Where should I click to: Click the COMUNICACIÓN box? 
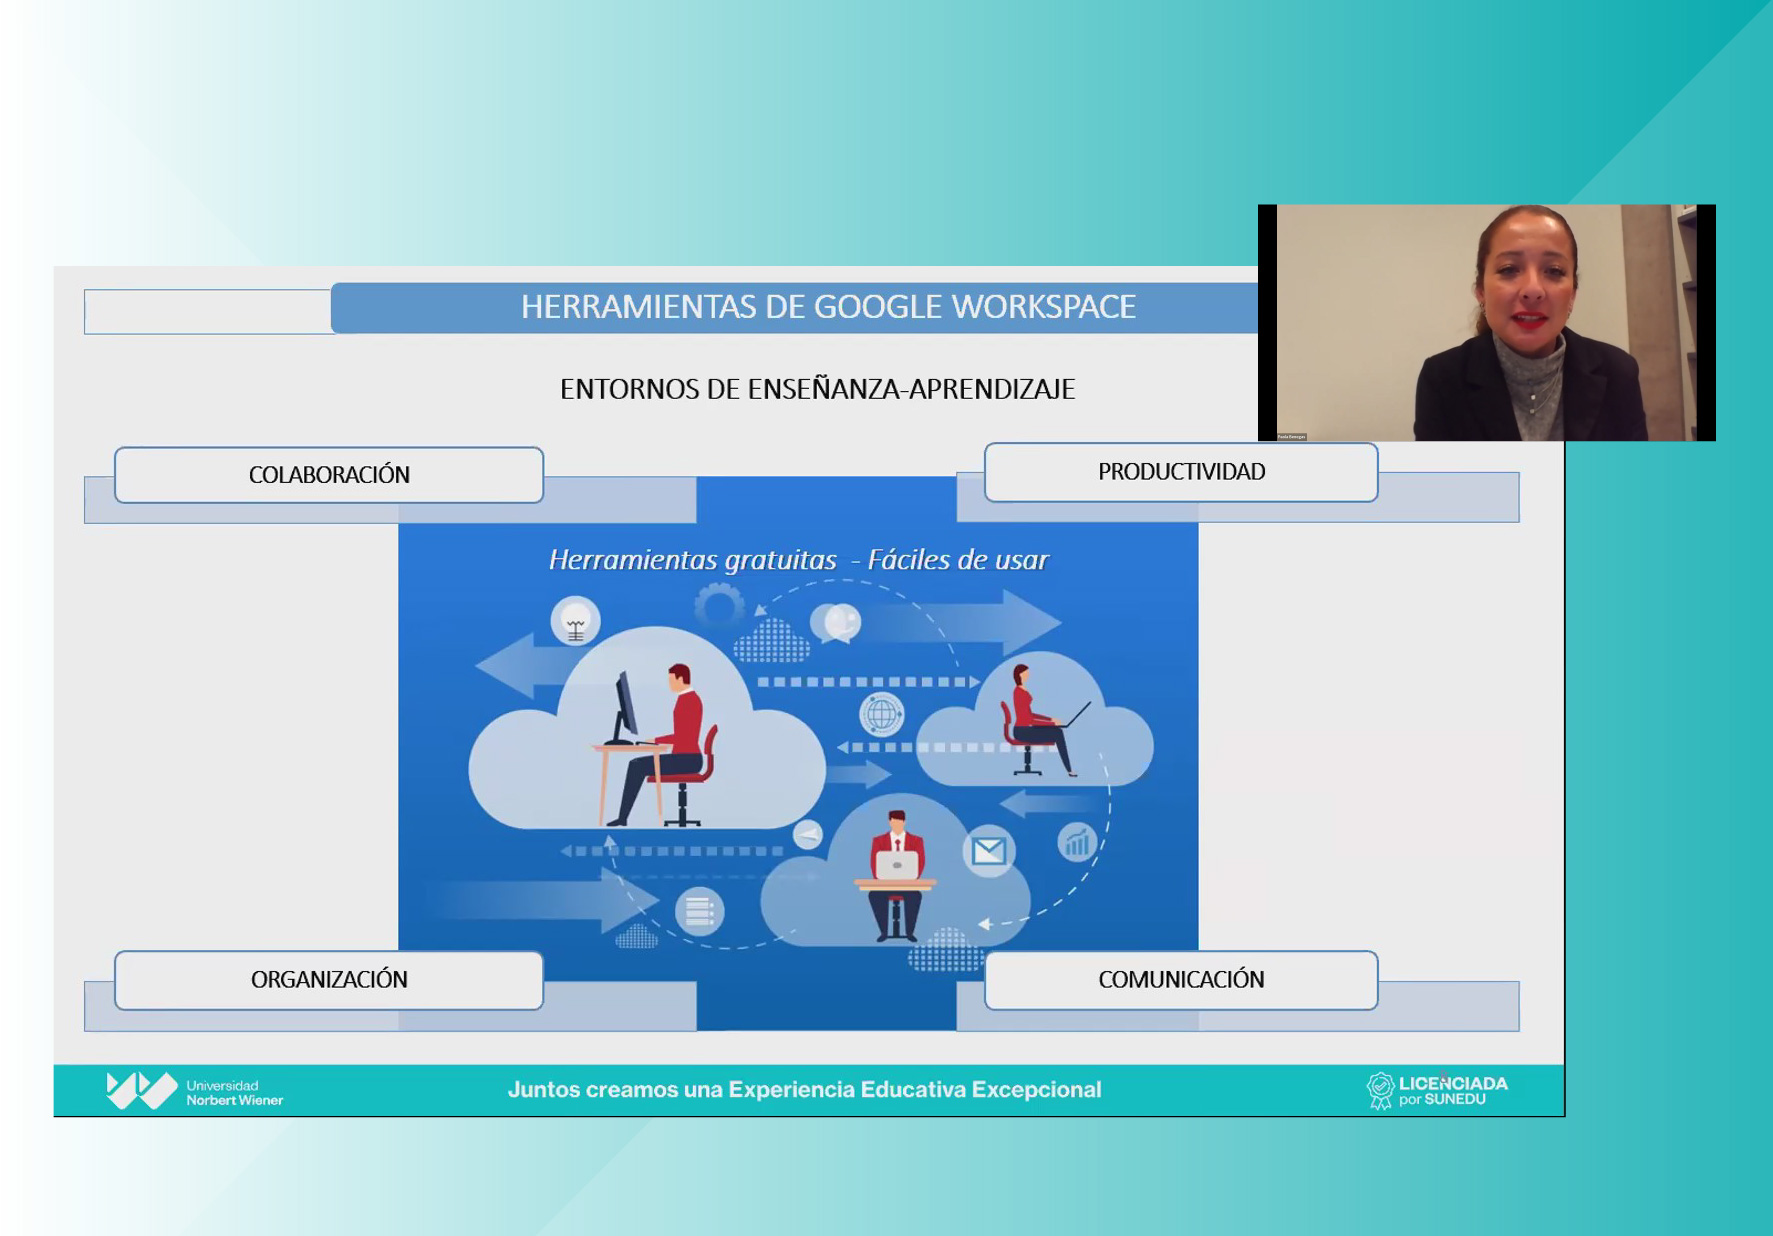(1181, 980)
